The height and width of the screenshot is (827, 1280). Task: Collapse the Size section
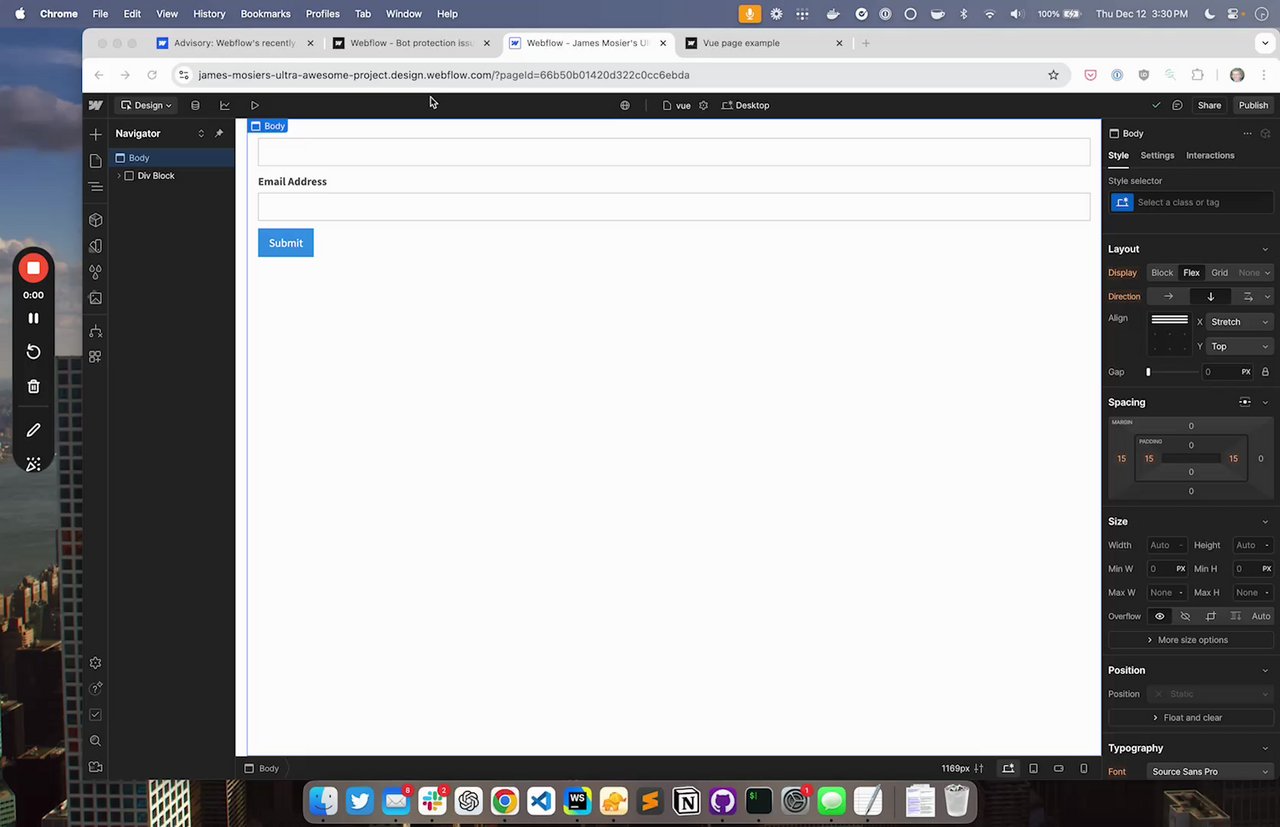(x=1265, y=522)
